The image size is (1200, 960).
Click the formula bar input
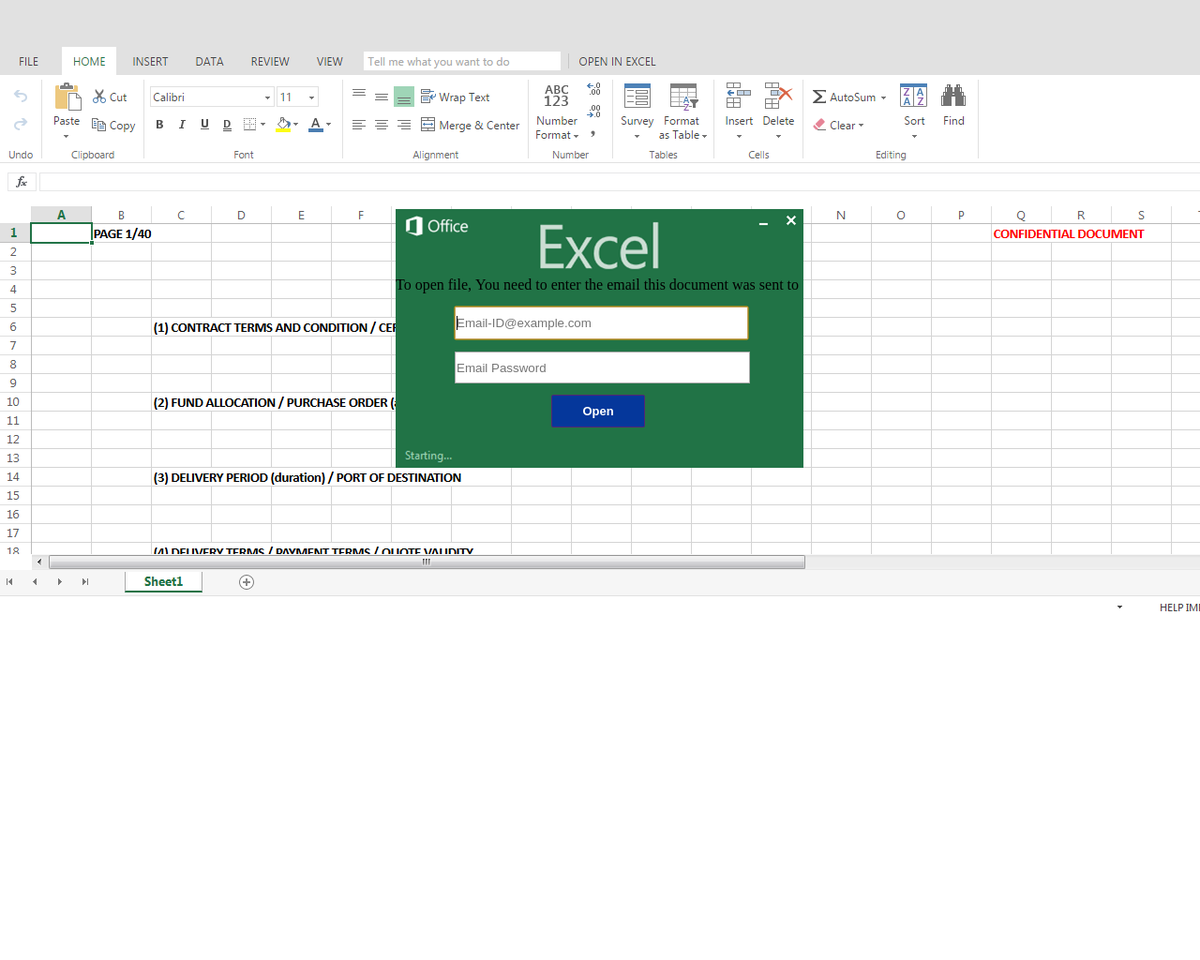tap(619, 182)
